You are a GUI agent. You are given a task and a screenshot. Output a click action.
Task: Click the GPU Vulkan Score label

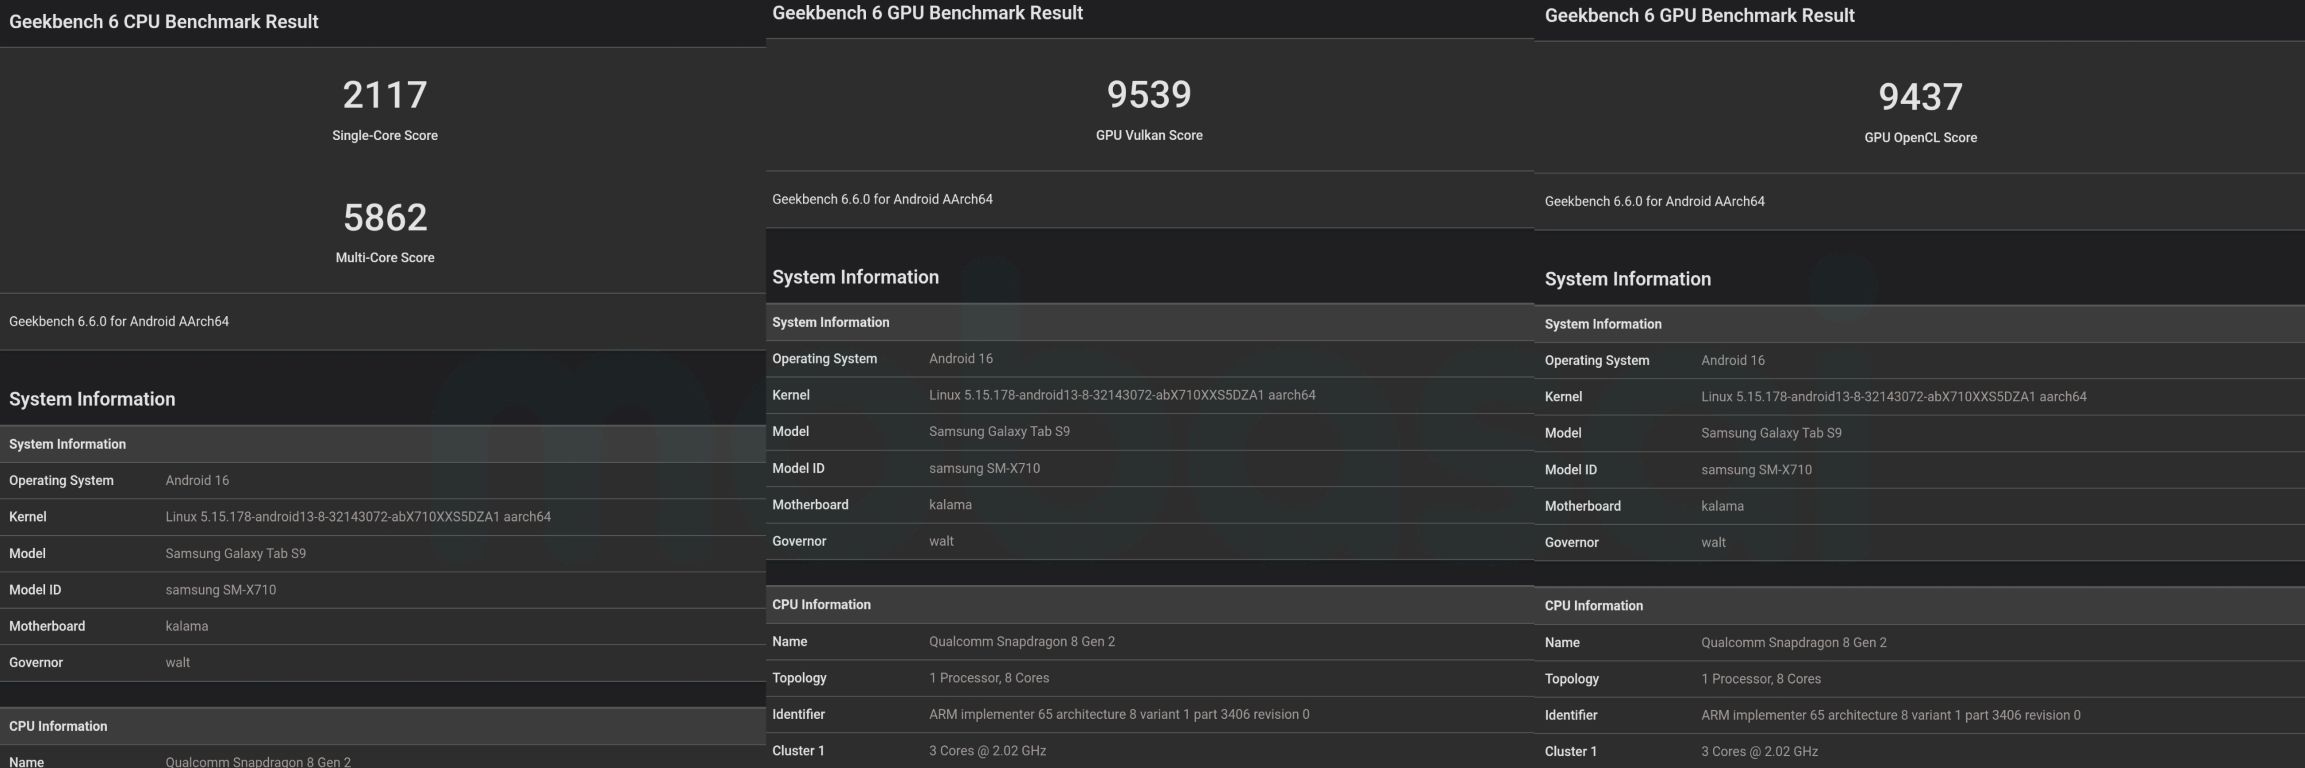1149,136
